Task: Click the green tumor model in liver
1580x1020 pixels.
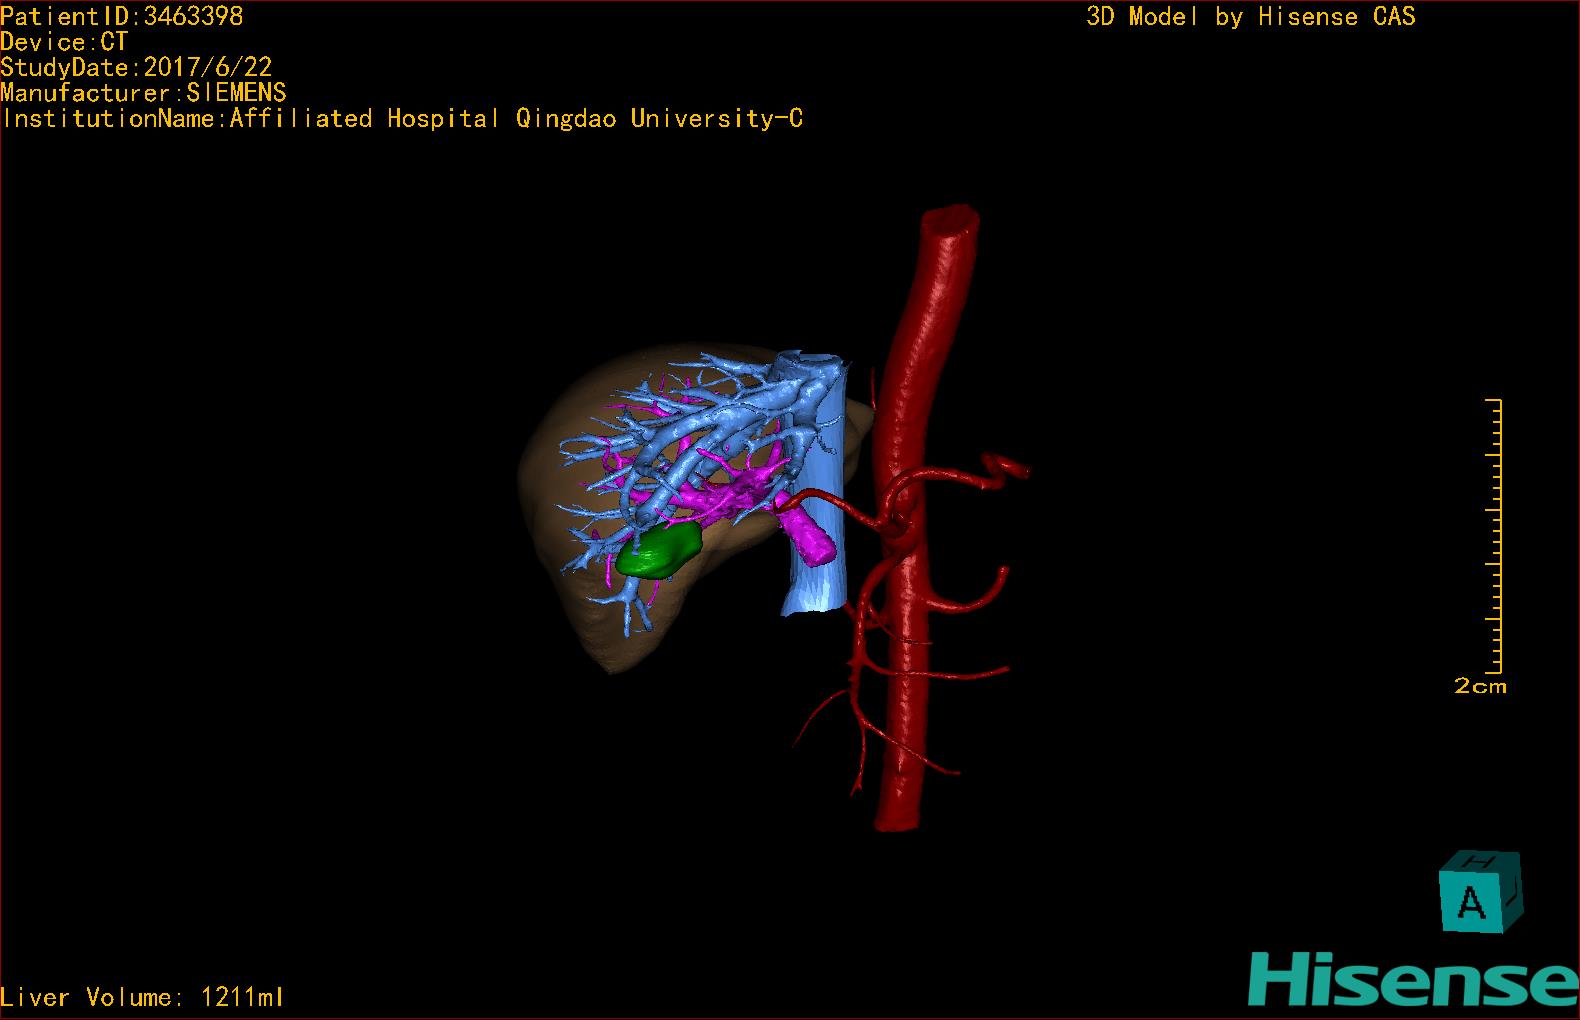Action: (659, 552)
